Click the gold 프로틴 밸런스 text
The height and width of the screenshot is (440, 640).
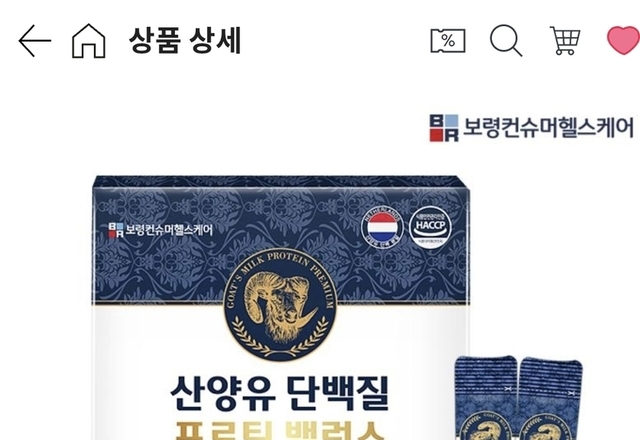280,429
